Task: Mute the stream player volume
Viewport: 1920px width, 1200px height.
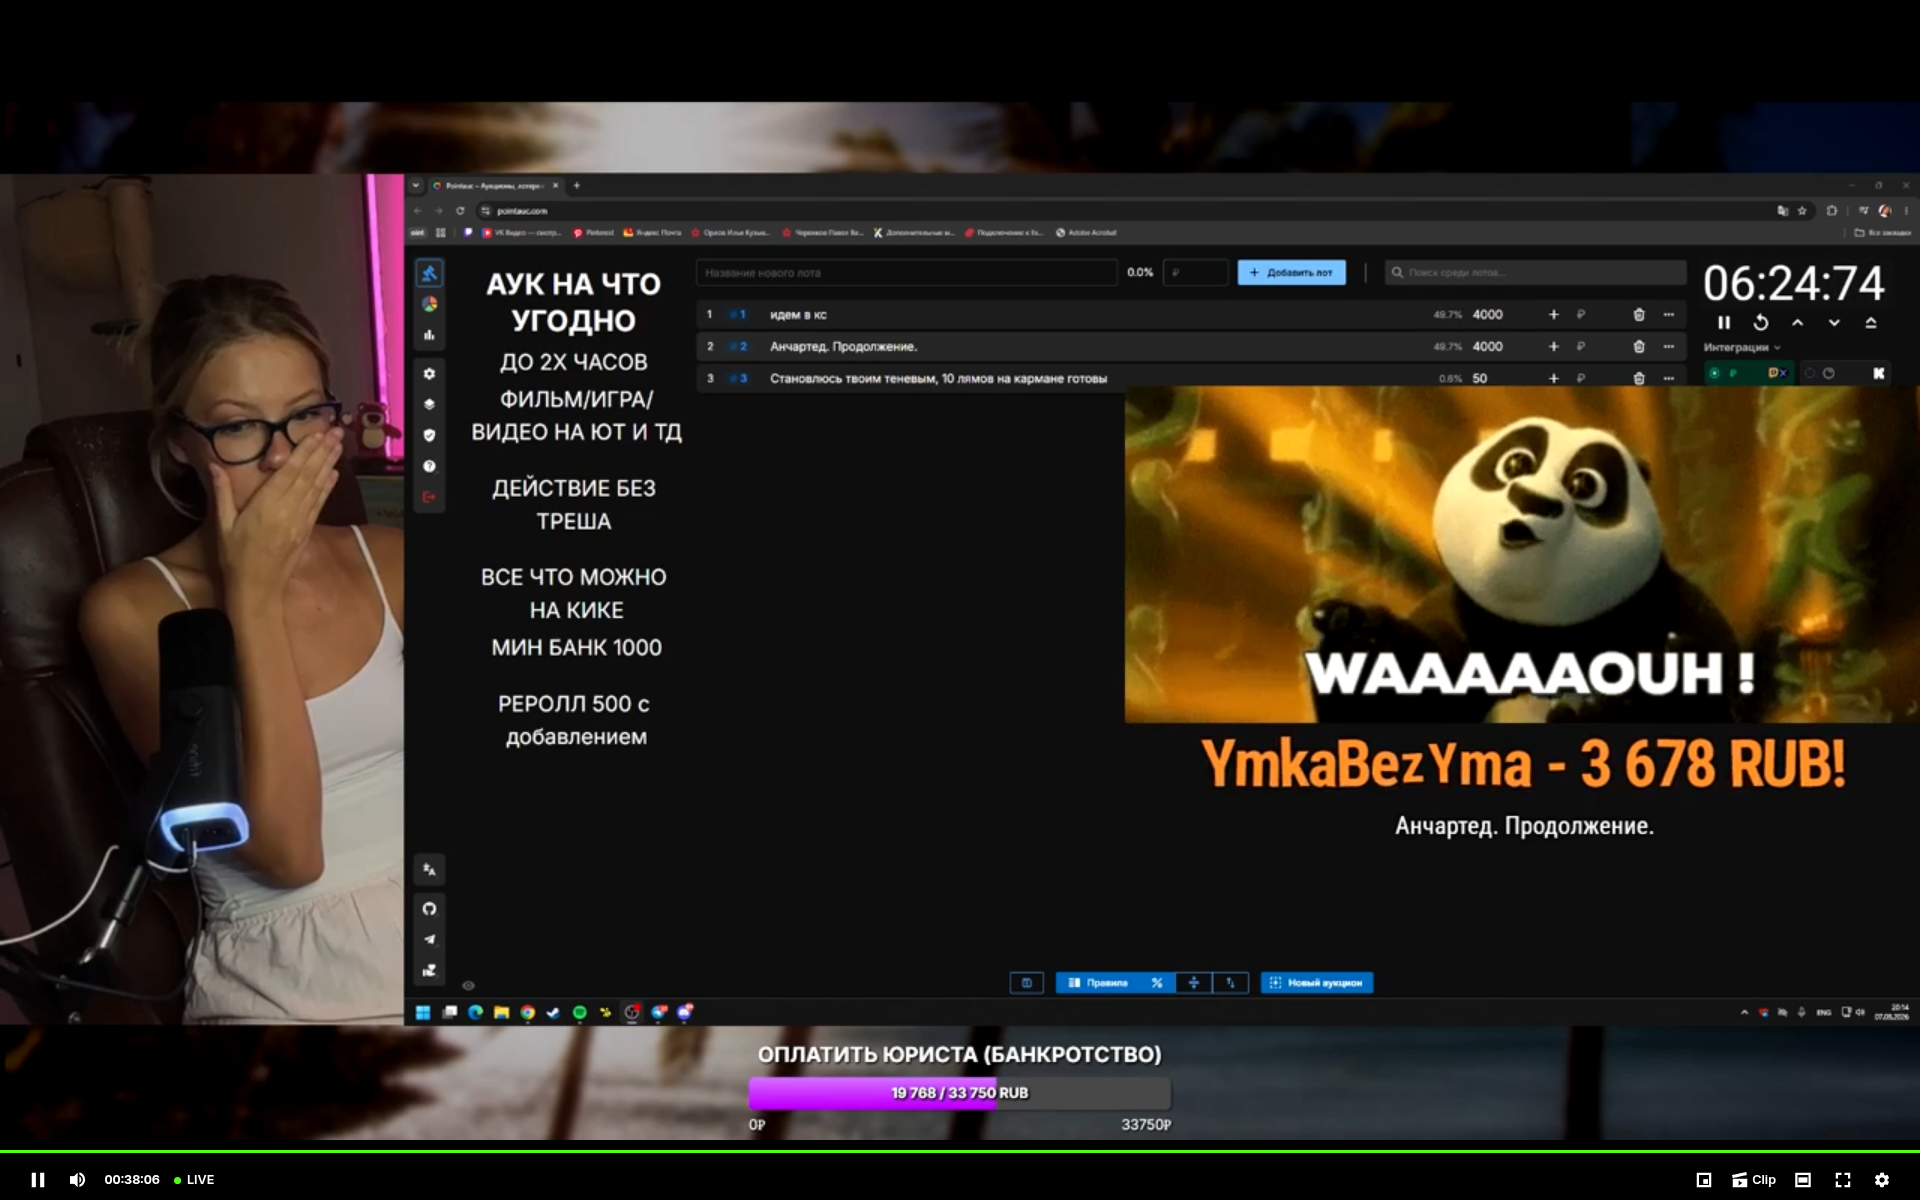Action: coord(77,1180)
